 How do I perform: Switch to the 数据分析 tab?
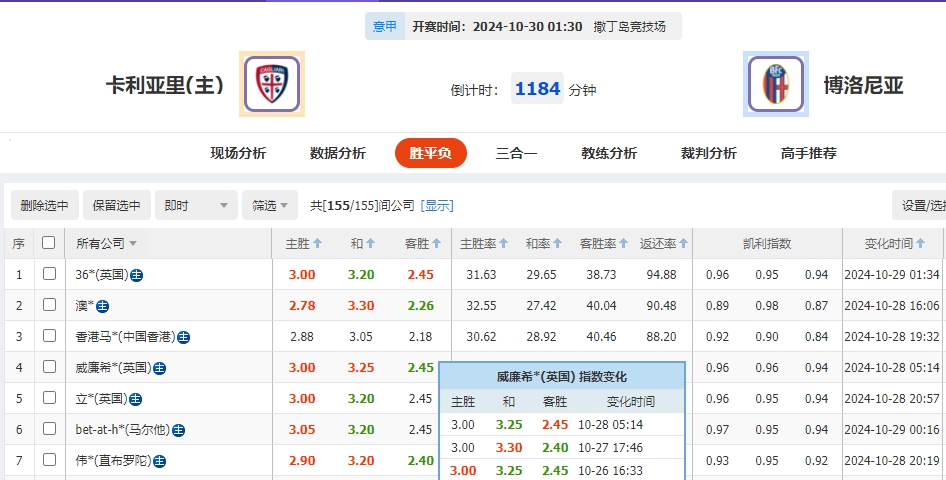tap(338, 153)
